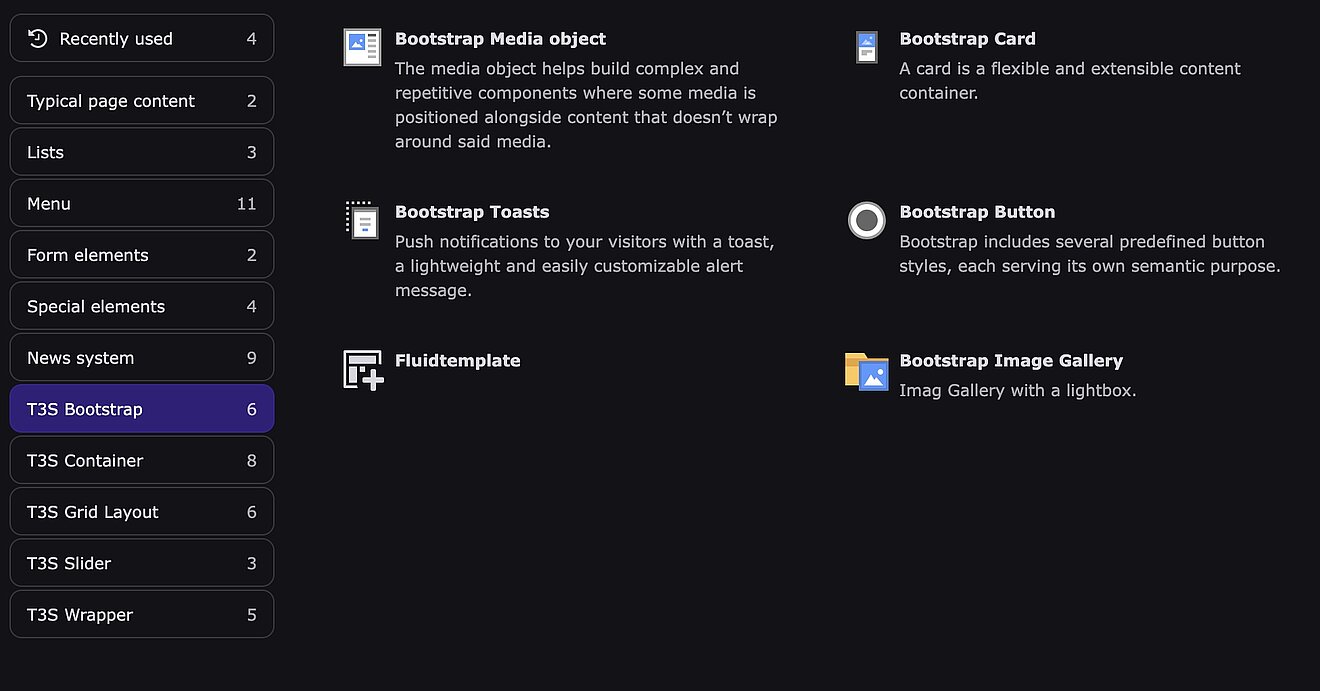
Task: Click the Bootstrap Image Gallery folder icon
Action: (x=866, y=370)
